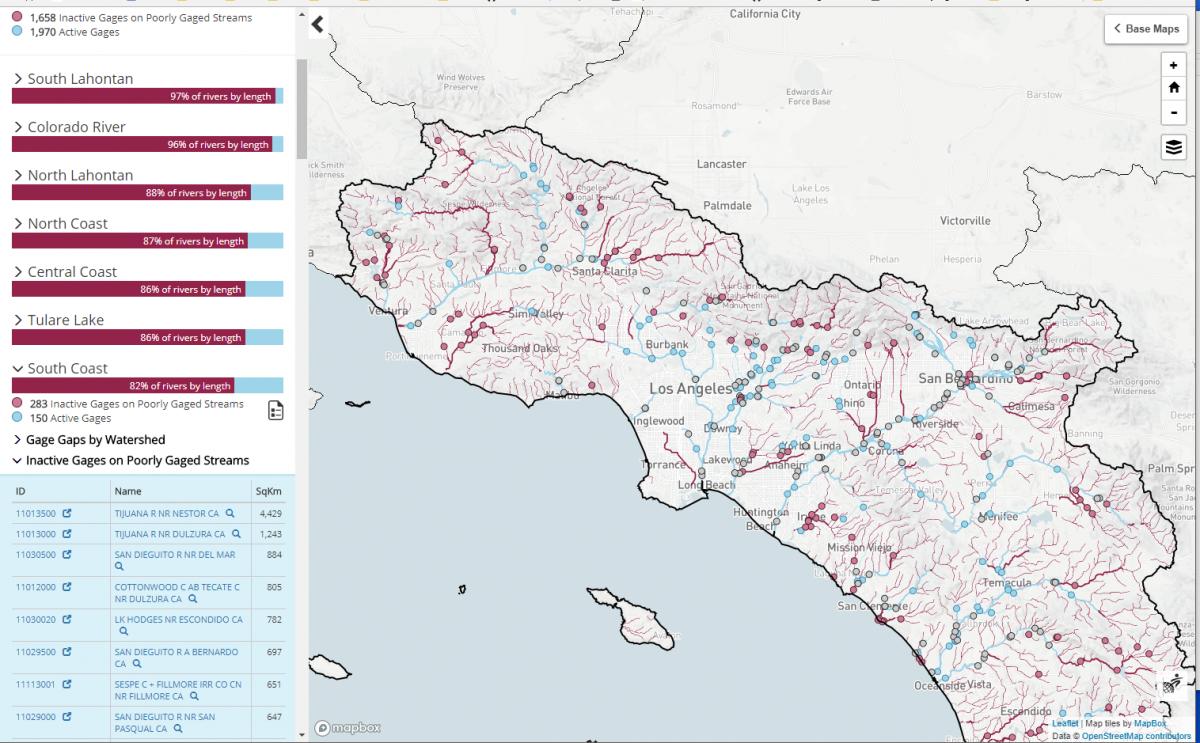Open the MapBox attribution link
Screen dimensions: 1200x743
coord(1150,723)
